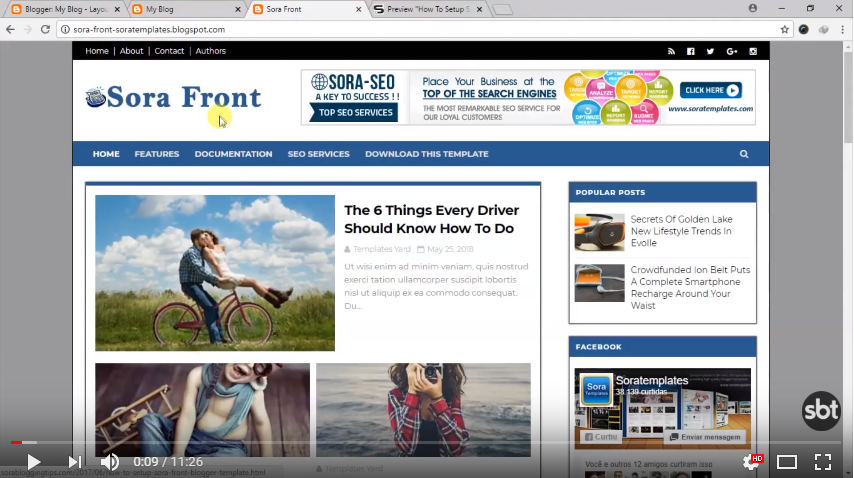
Task: Open the Twitter icon in top bar
Action: pos(710,51)
